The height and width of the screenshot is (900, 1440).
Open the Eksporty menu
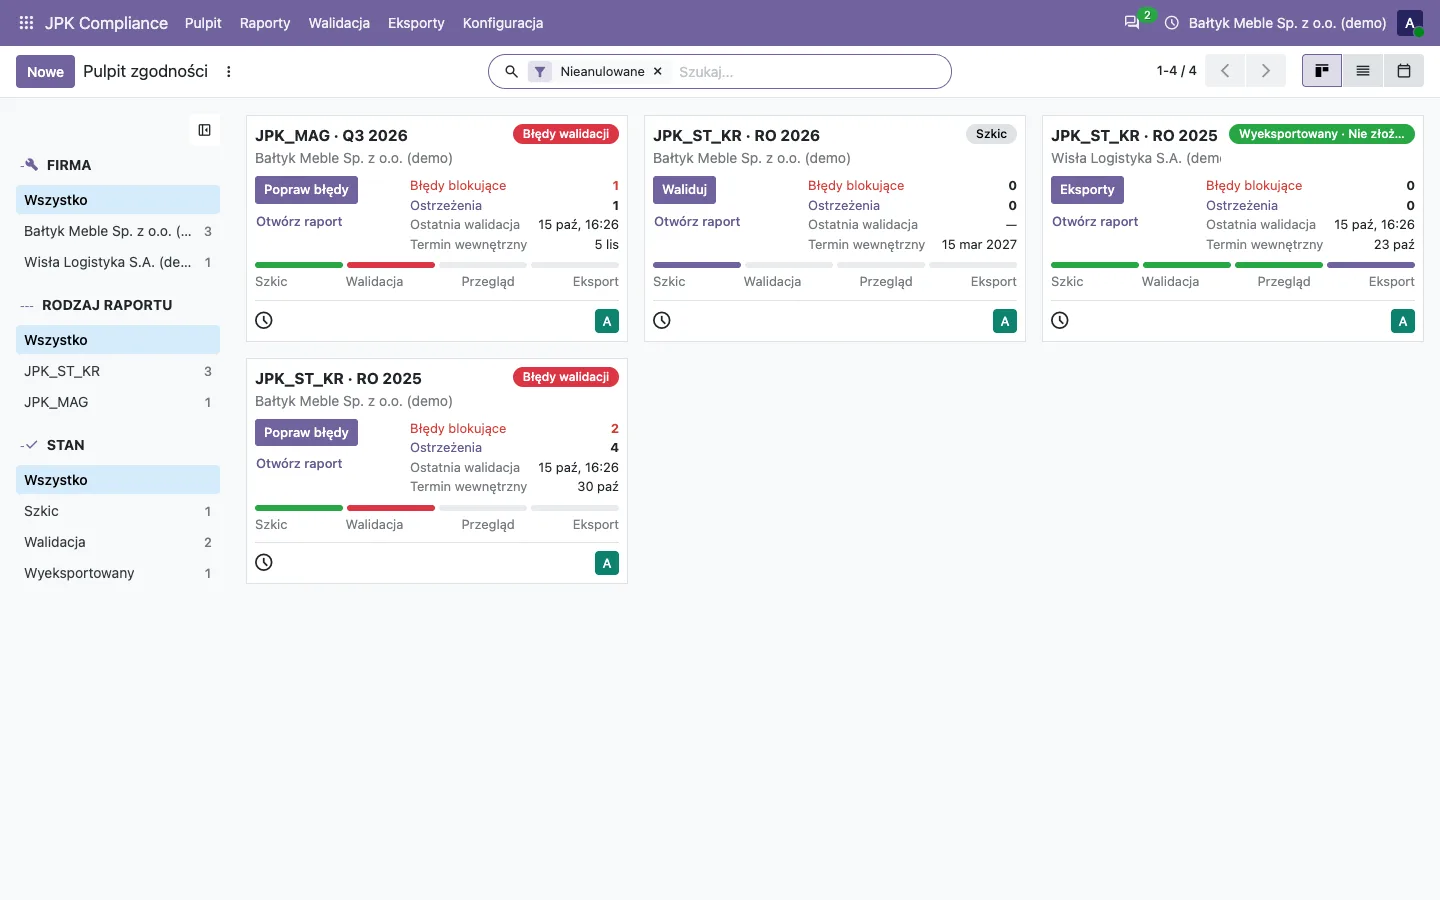(x=416, y=23)
